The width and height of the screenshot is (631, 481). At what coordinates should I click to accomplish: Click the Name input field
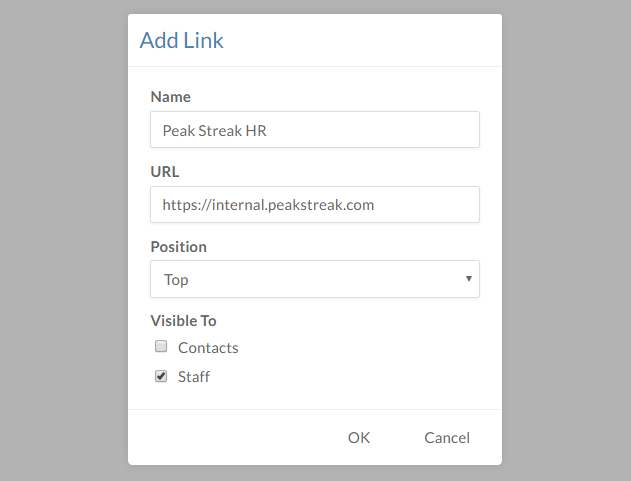click(314, 130)
